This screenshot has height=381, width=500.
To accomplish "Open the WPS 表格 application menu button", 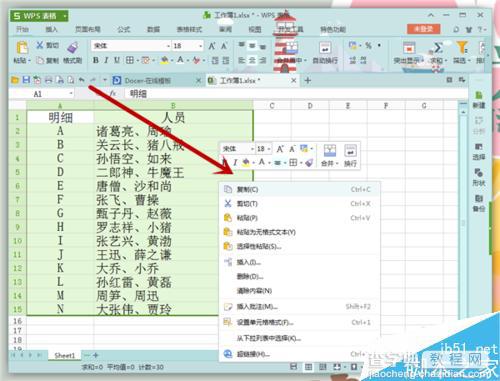I will pos(39,16).
